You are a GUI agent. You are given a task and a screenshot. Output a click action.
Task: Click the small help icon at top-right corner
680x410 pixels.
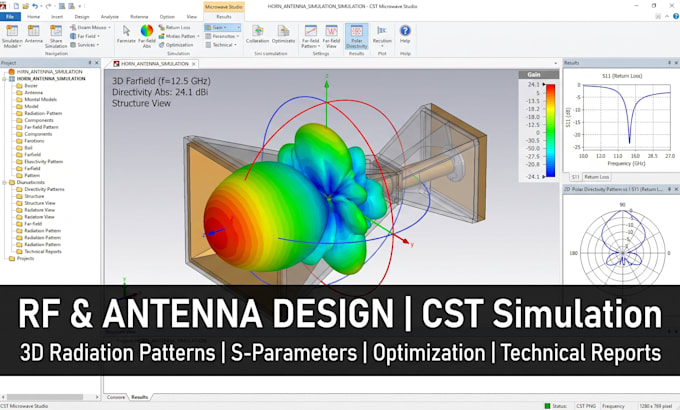pyautogui.click(x=676, y=16)
